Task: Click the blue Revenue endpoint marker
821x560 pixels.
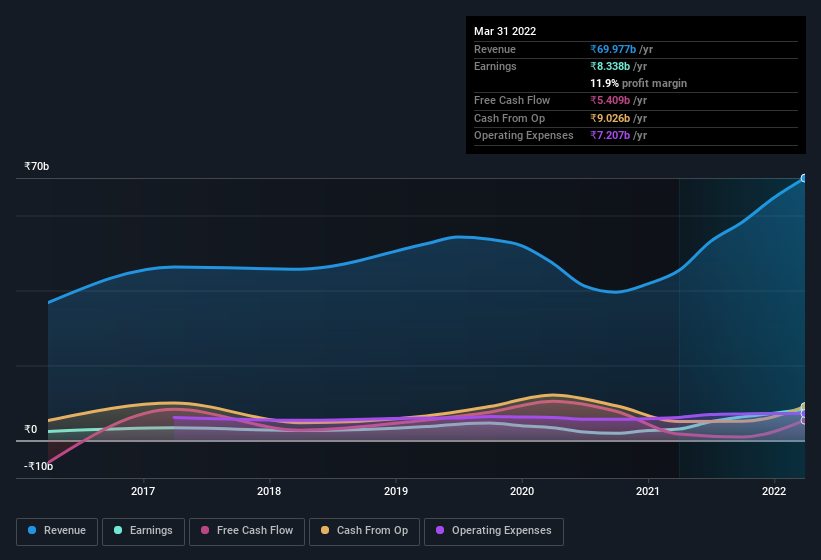Action: coord(804,178)
